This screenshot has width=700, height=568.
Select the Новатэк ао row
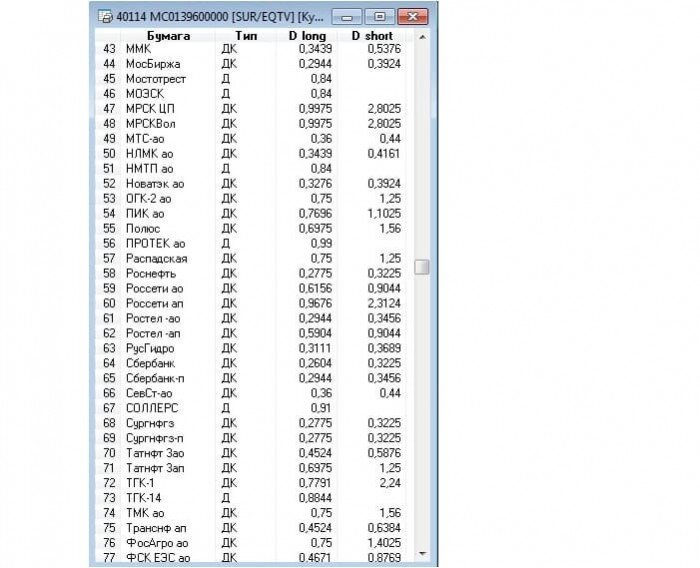tap(251, 184)
